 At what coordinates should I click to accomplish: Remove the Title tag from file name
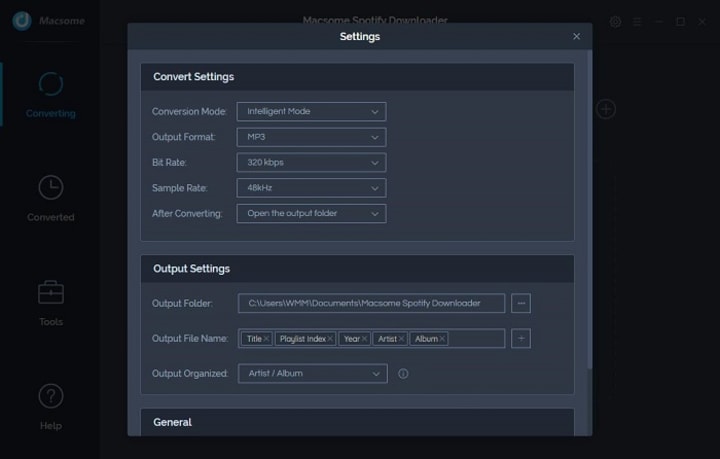tap(266, 339)
